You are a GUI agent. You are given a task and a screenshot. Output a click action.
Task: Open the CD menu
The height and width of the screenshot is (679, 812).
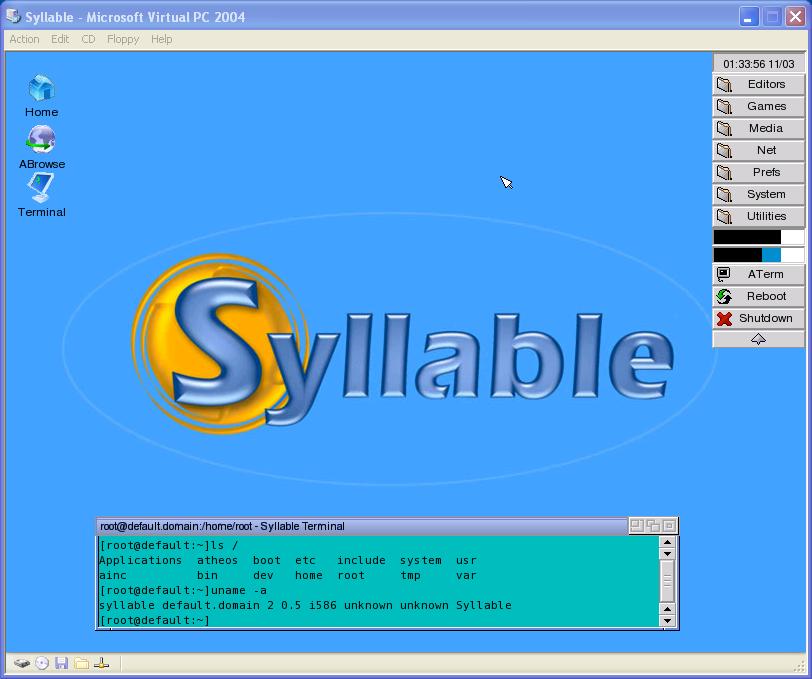pos(89,39)
